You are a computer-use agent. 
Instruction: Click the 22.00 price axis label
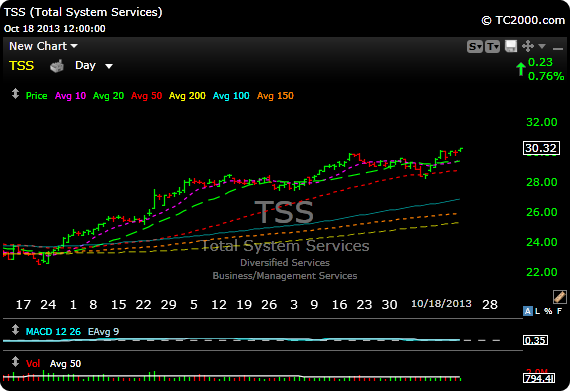tap(542, 272)
